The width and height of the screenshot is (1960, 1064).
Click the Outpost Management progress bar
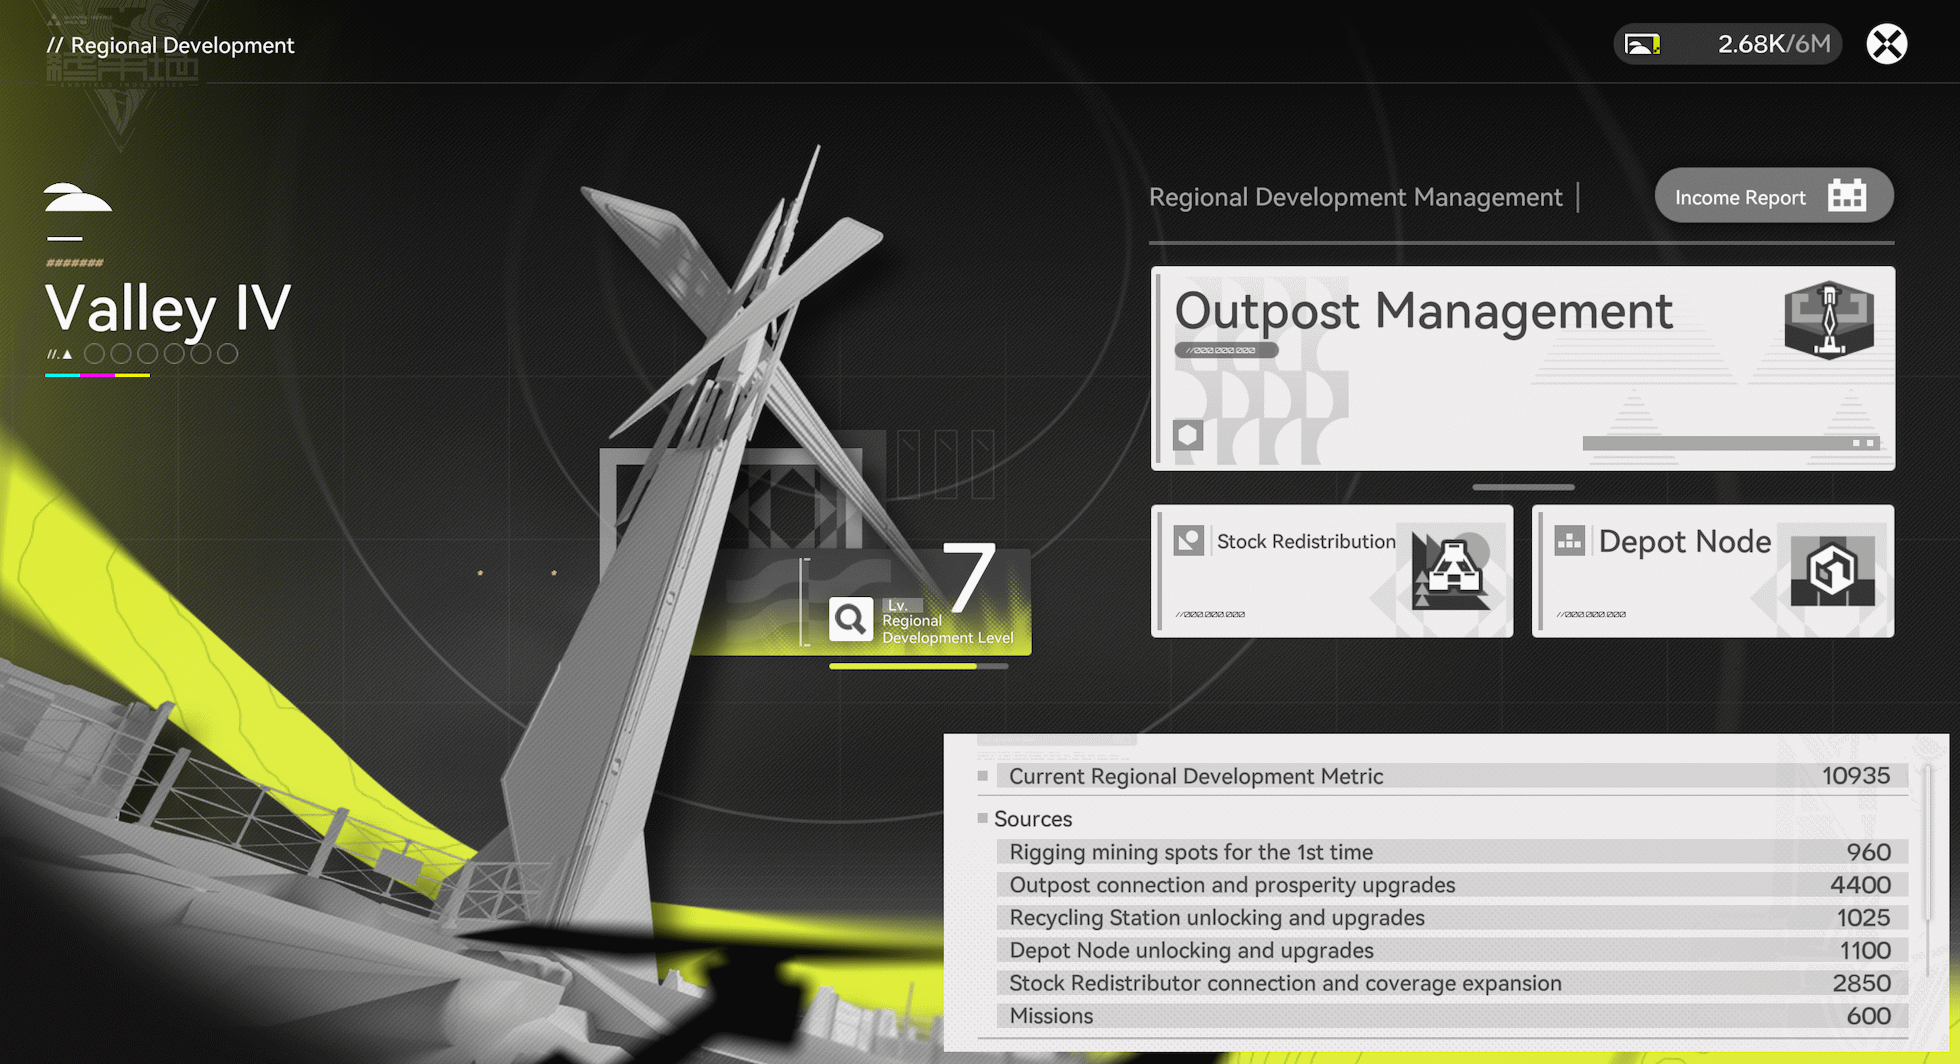[1731, 443]
